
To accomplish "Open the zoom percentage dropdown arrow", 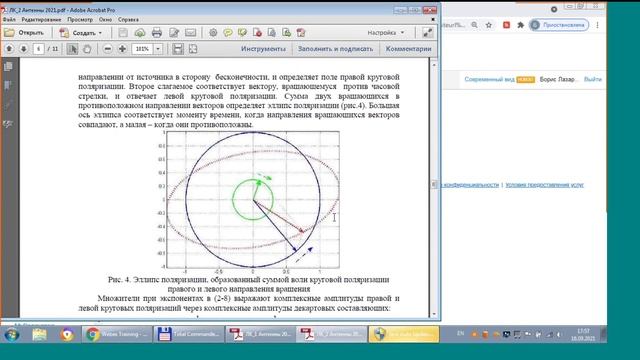I will point(158,49).
